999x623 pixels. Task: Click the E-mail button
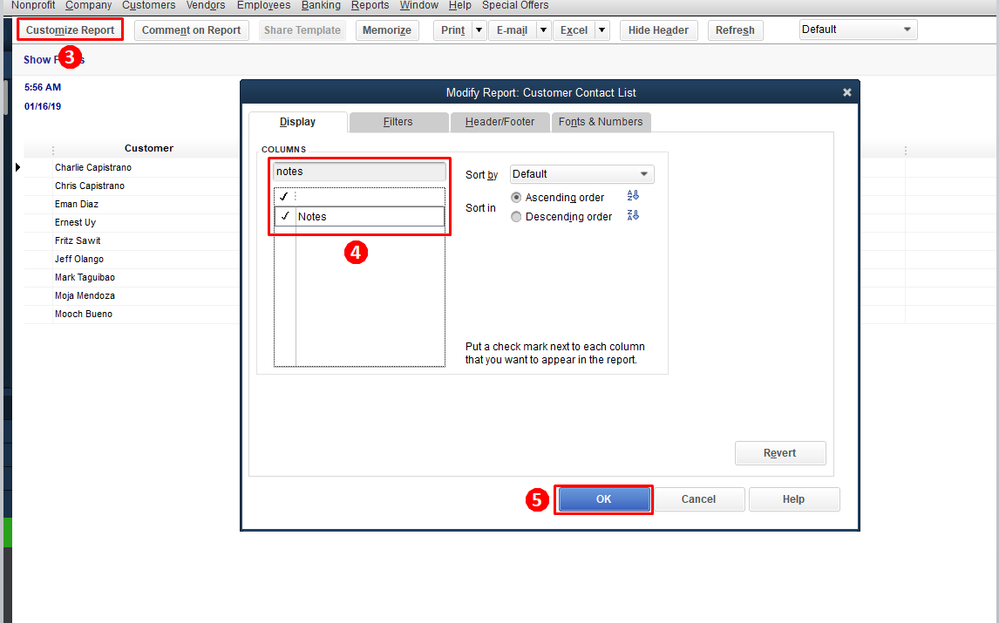pos(512,30)
